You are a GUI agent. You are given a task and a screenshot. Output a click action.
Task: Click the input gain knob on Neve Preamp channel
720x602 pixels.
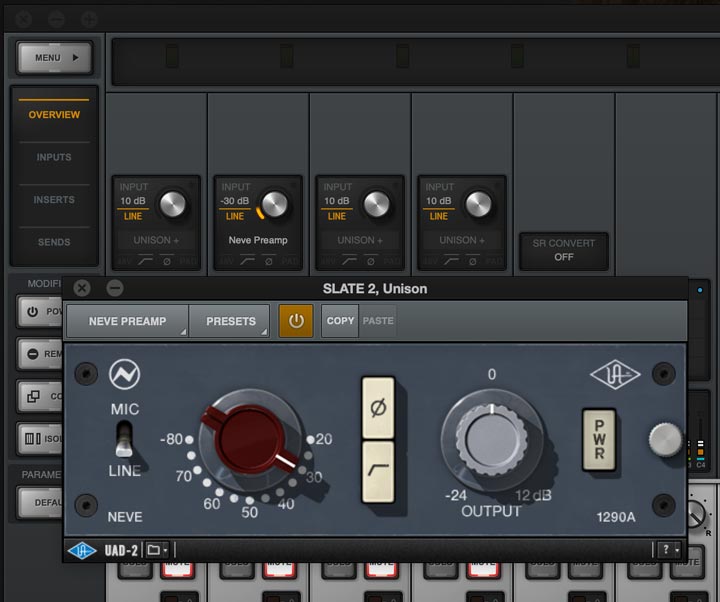tap(274, 204)
